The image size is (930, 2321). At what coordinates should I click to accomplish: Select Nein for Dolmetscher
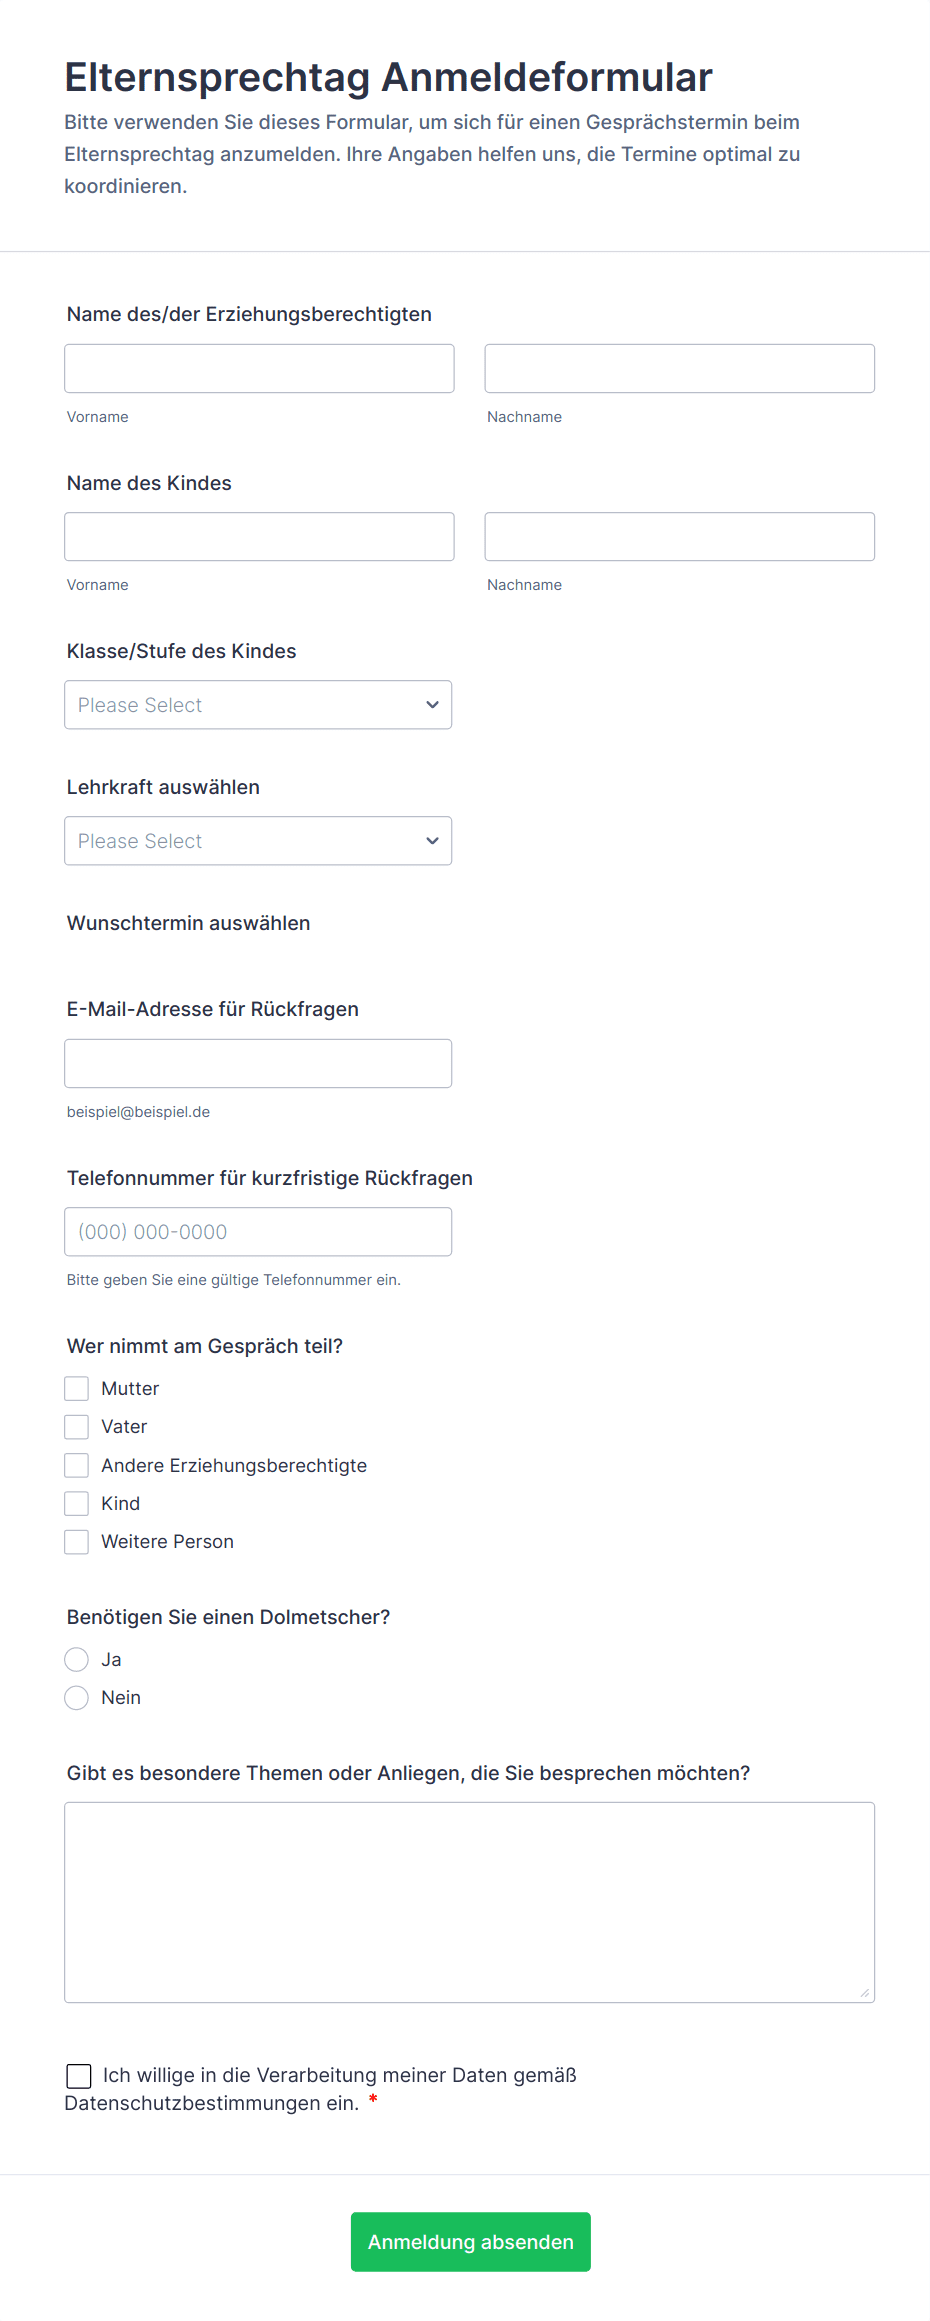tap(77, 1697)
